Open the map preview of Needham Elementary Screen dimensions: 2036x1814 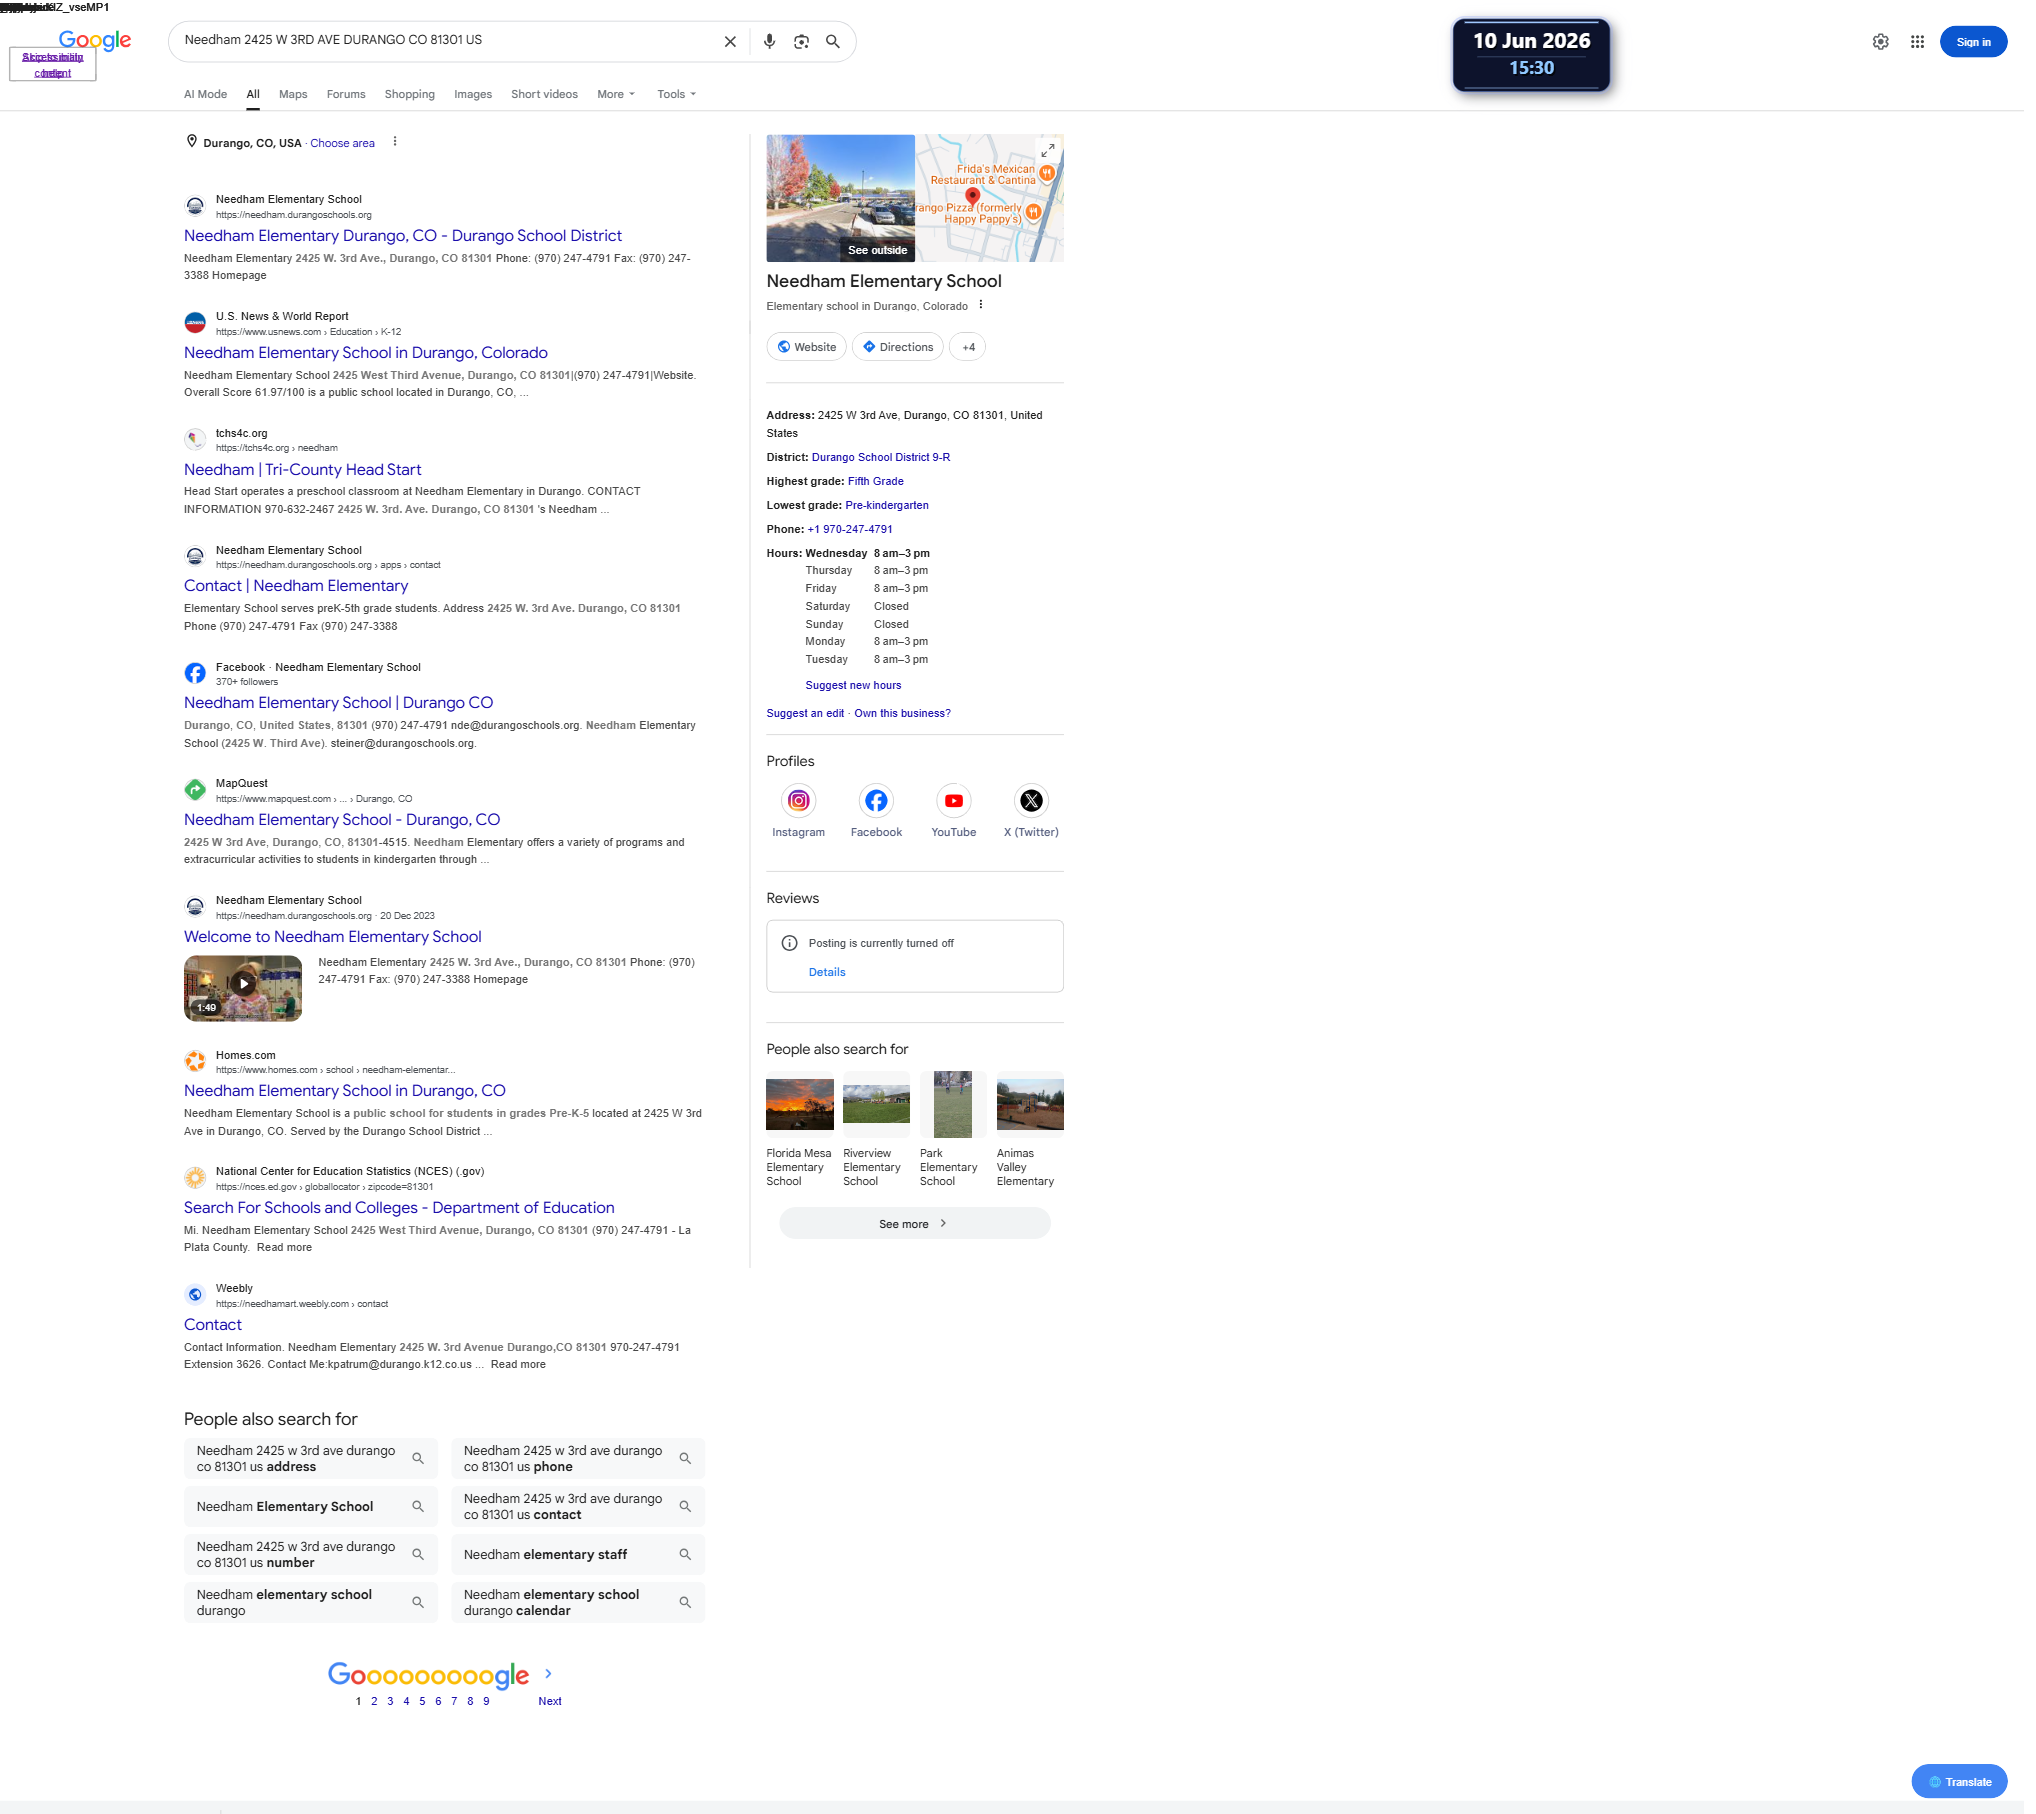[990, 198]
